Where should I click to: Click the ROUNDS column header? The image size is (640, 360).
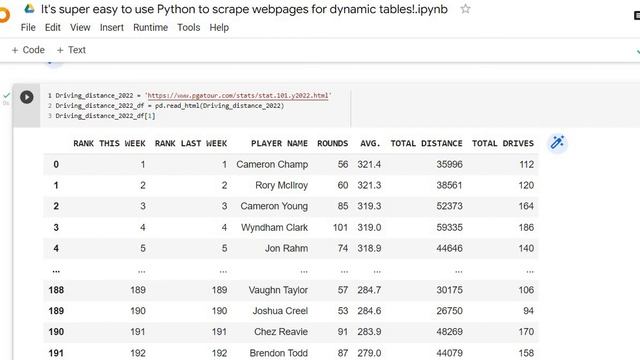333,143
